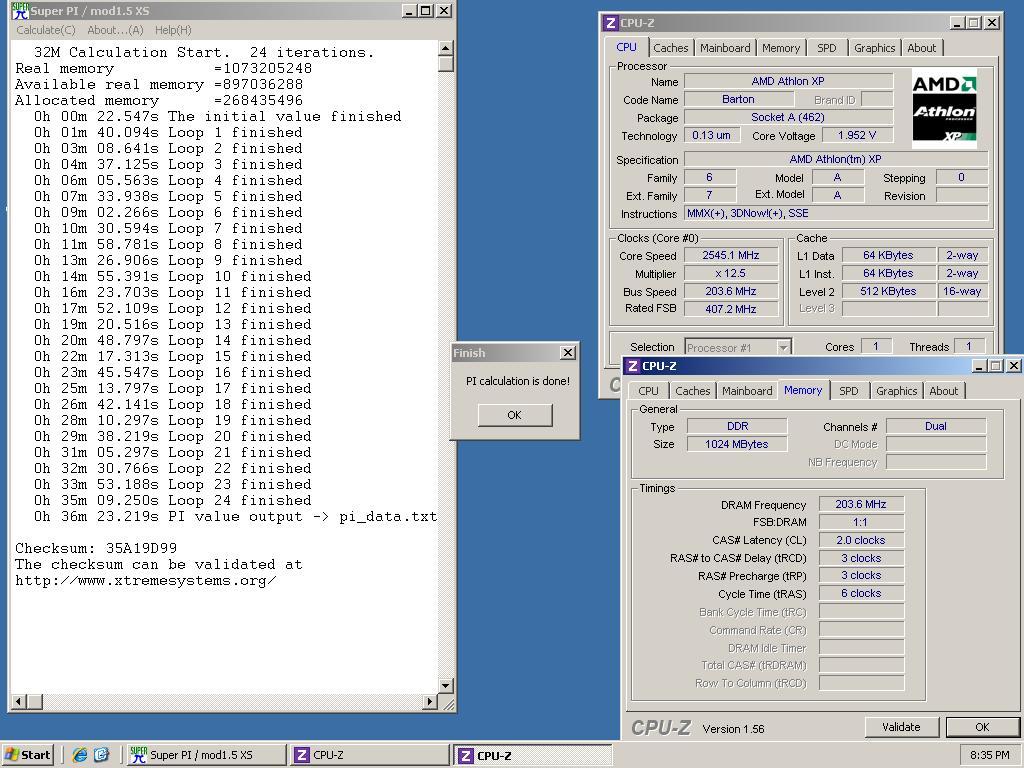
Task: Minimize the Super PI window
Action: pos(409,10)
